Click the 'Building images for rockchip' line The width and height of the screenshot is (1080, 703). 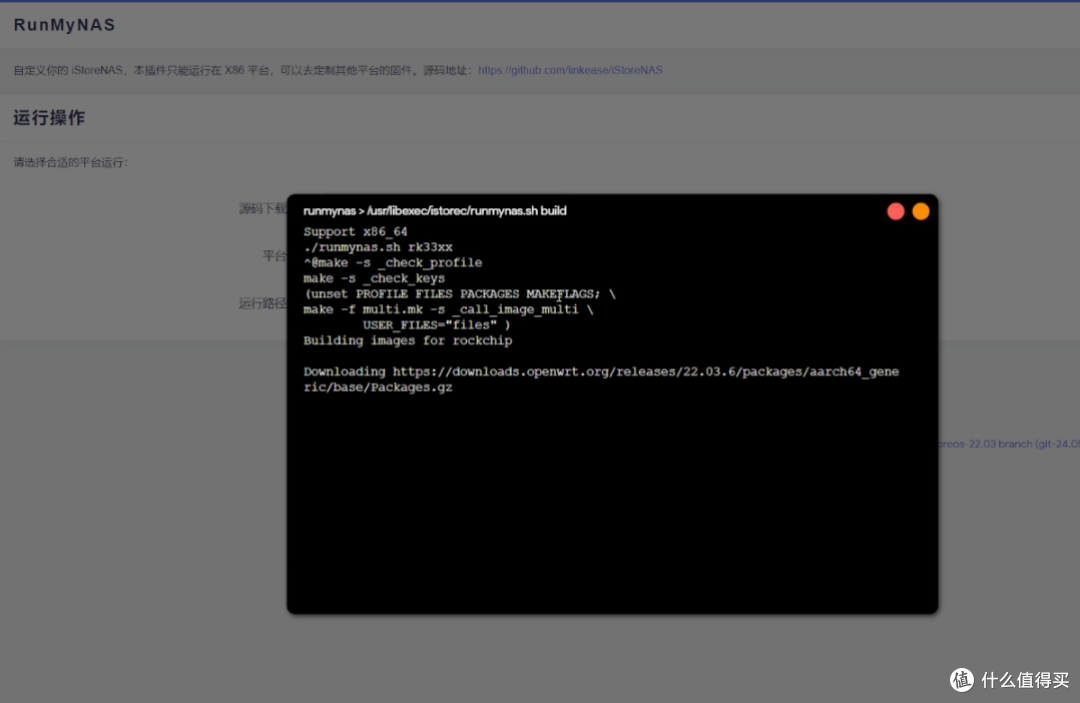408,340
